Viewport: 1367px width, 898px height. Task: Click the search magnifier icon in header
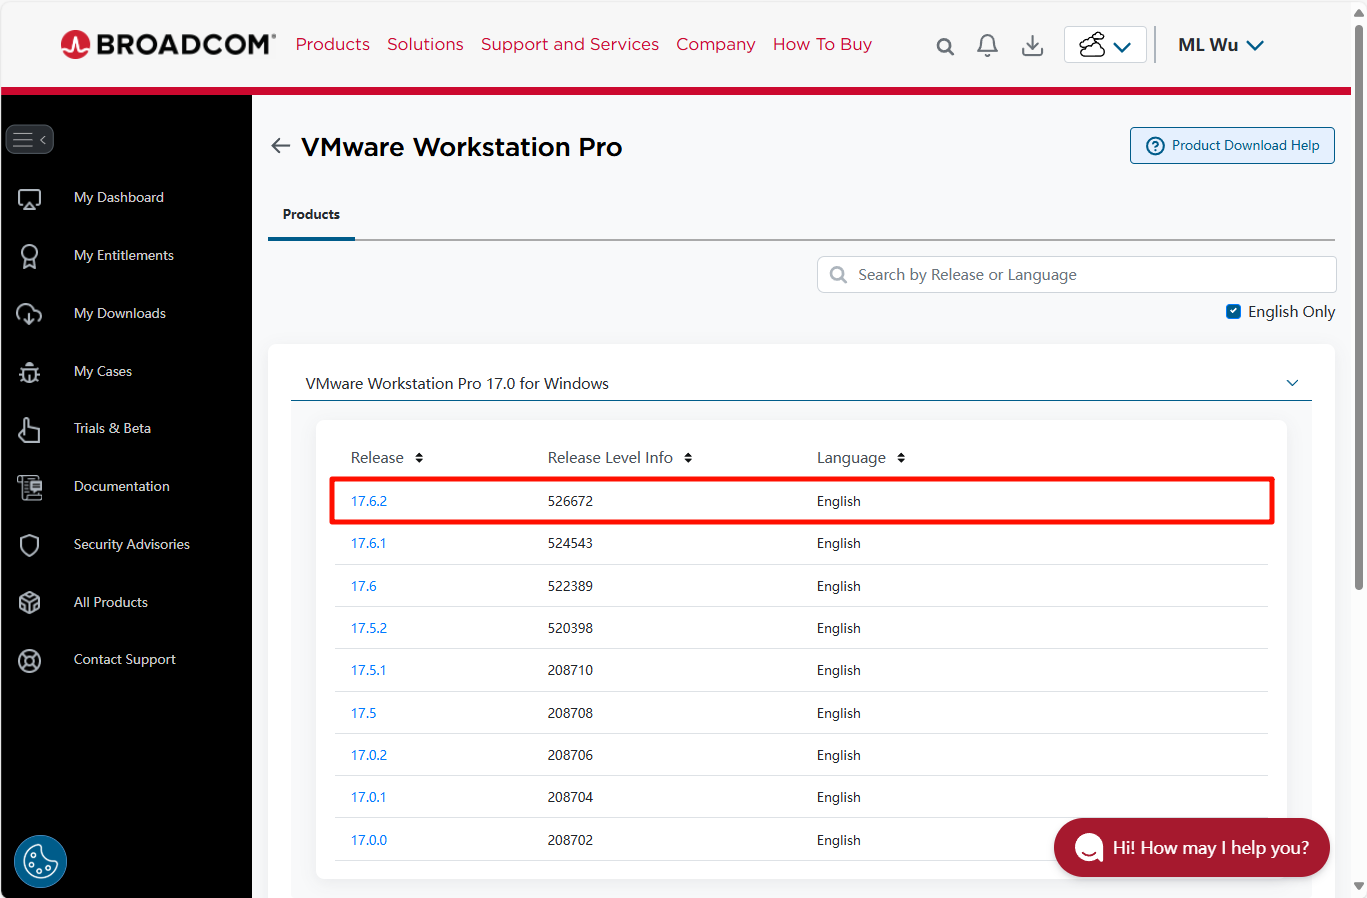pos(944,46)
